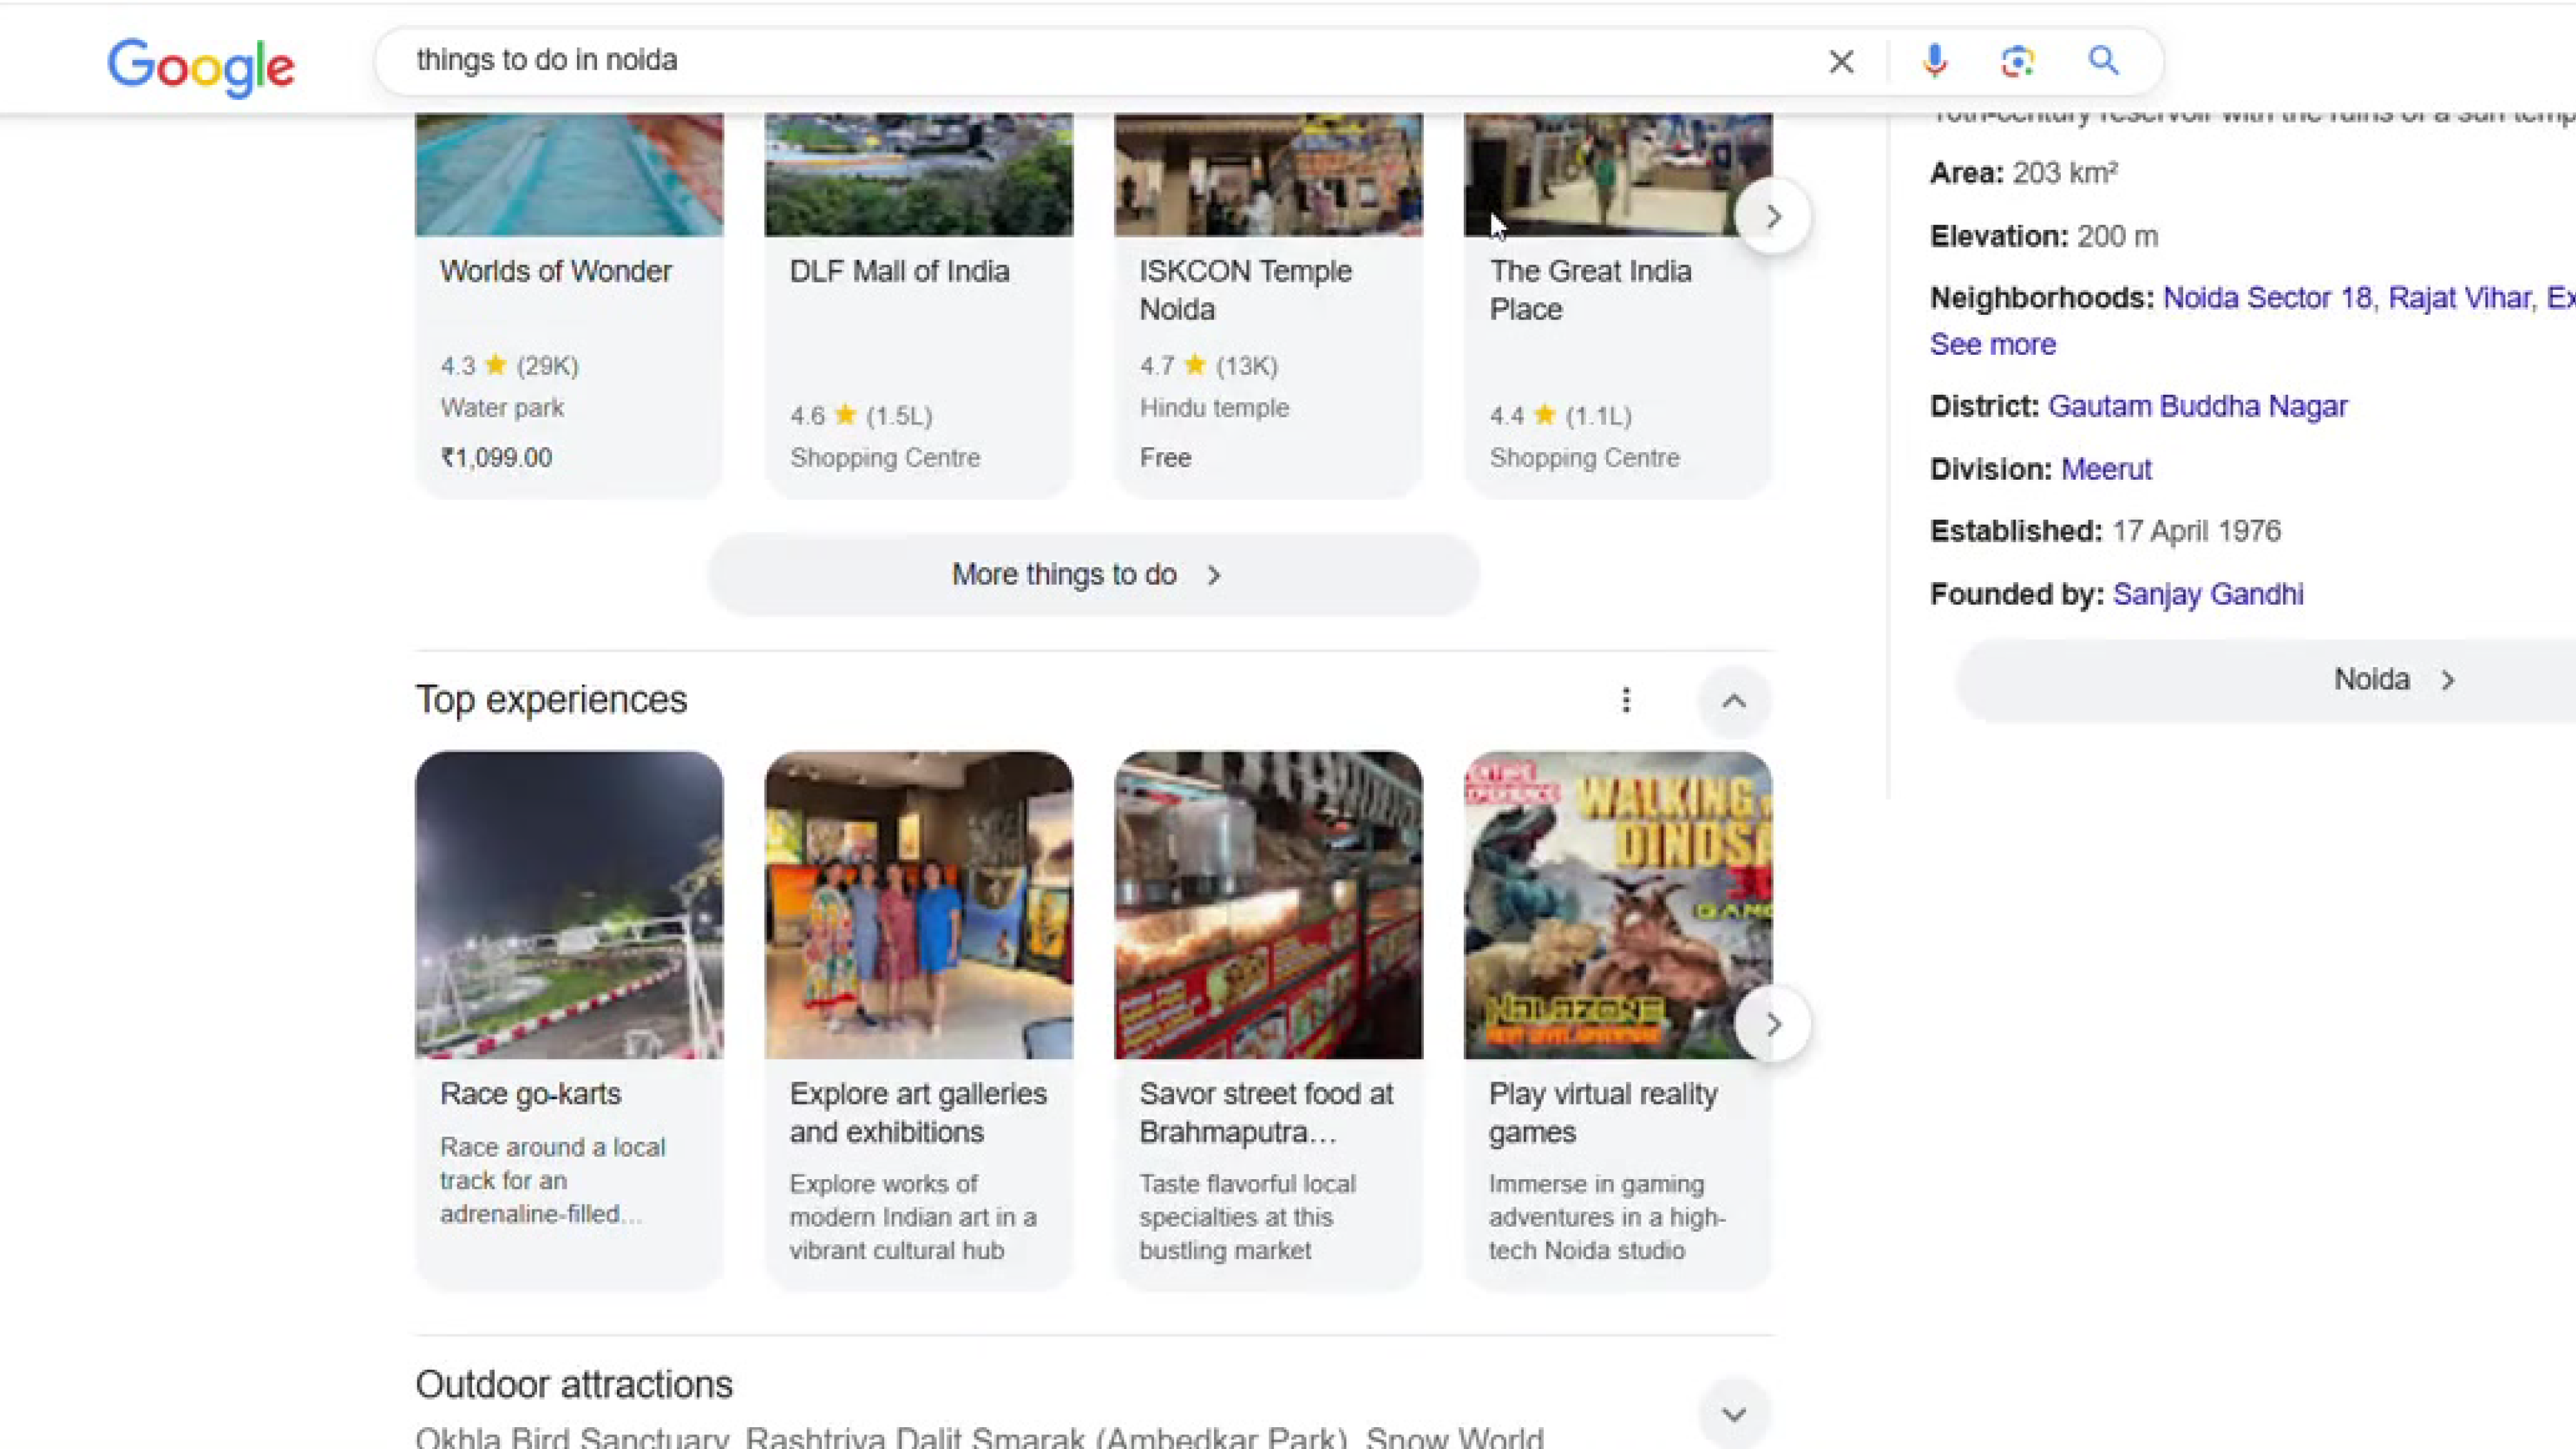Clear the search box text

click(1840, 62)
